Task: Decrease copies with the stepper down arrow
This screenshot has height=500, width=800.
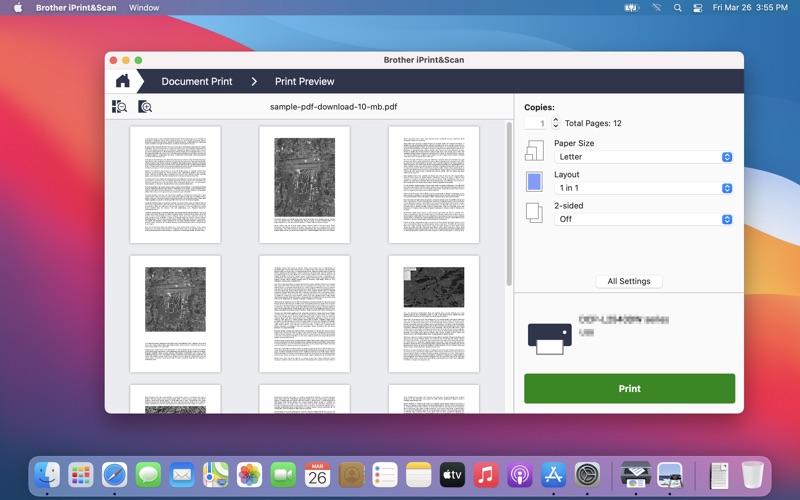Action: pyautogui.click(x=556, y=126)
